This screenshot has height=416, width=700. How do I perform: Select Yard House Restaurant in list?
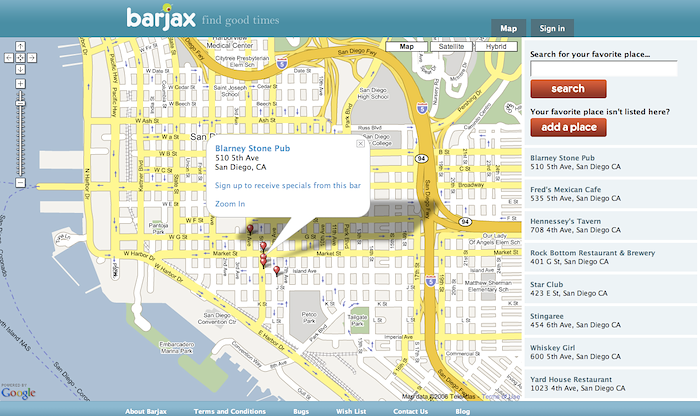(610, 384)
